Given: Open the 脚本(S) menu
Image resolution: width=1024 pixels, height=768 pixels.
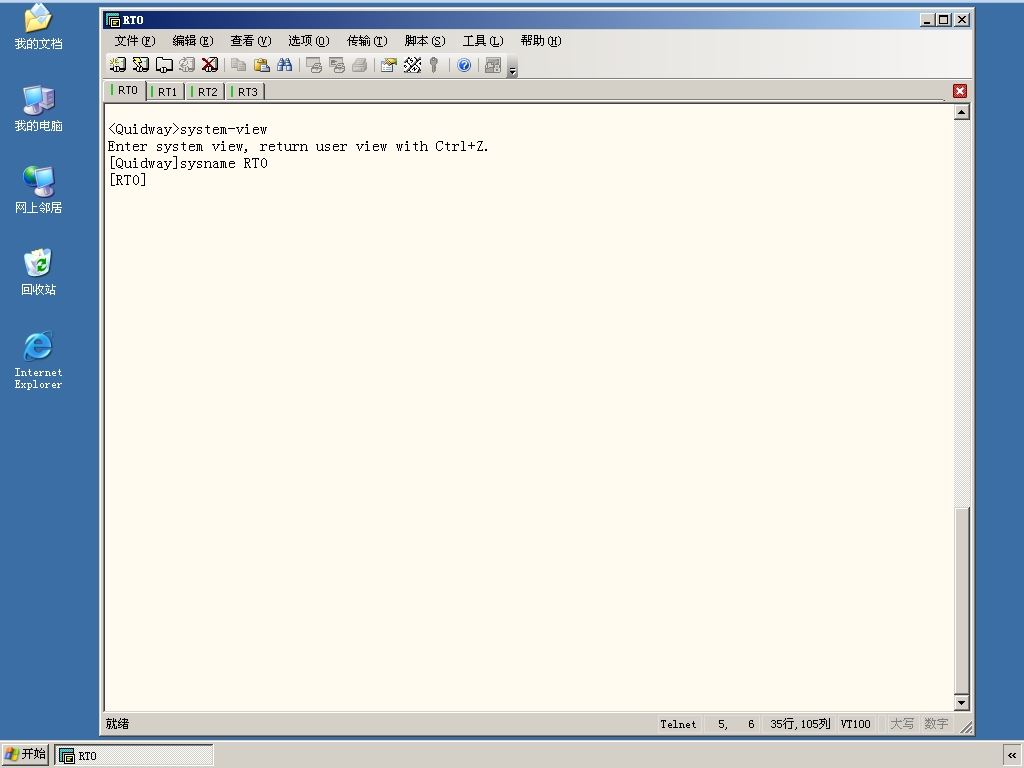Looking at the screenshot, I should pos(425,41).
